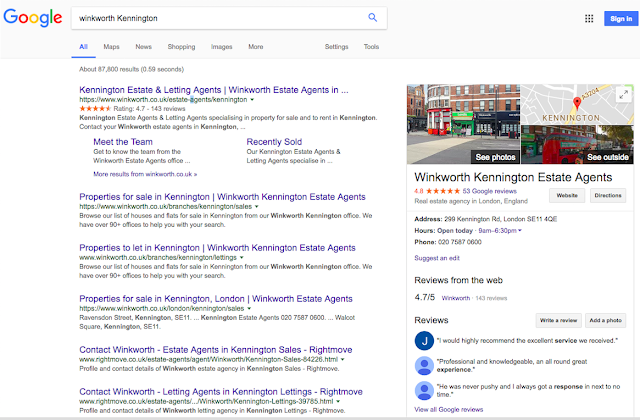Viewport: 640px width, 420px height.
Task: Click 'Write a review' button
Action: [x=558, y=320]
